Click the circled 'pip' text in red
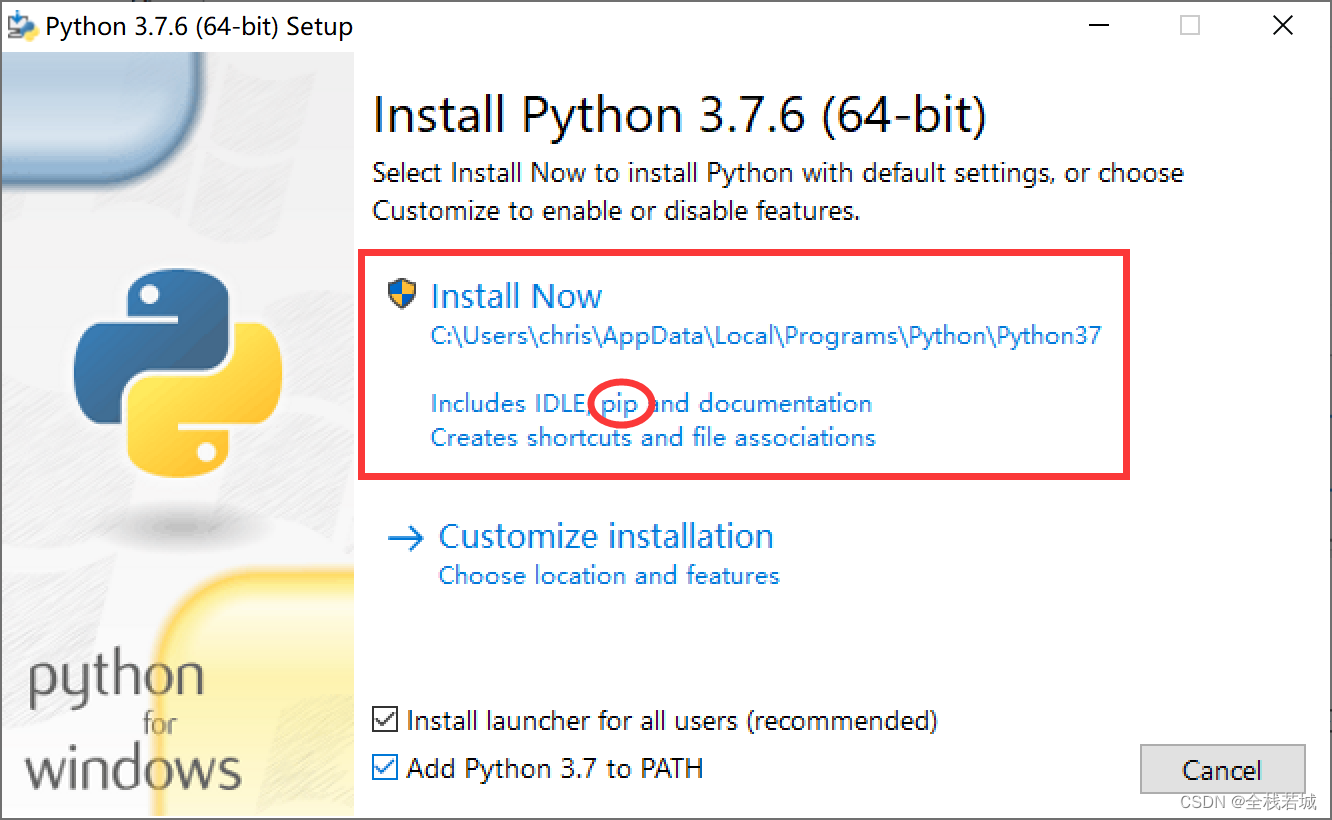This screenshot has width=1332, height=820. click(x=620, y=403)
